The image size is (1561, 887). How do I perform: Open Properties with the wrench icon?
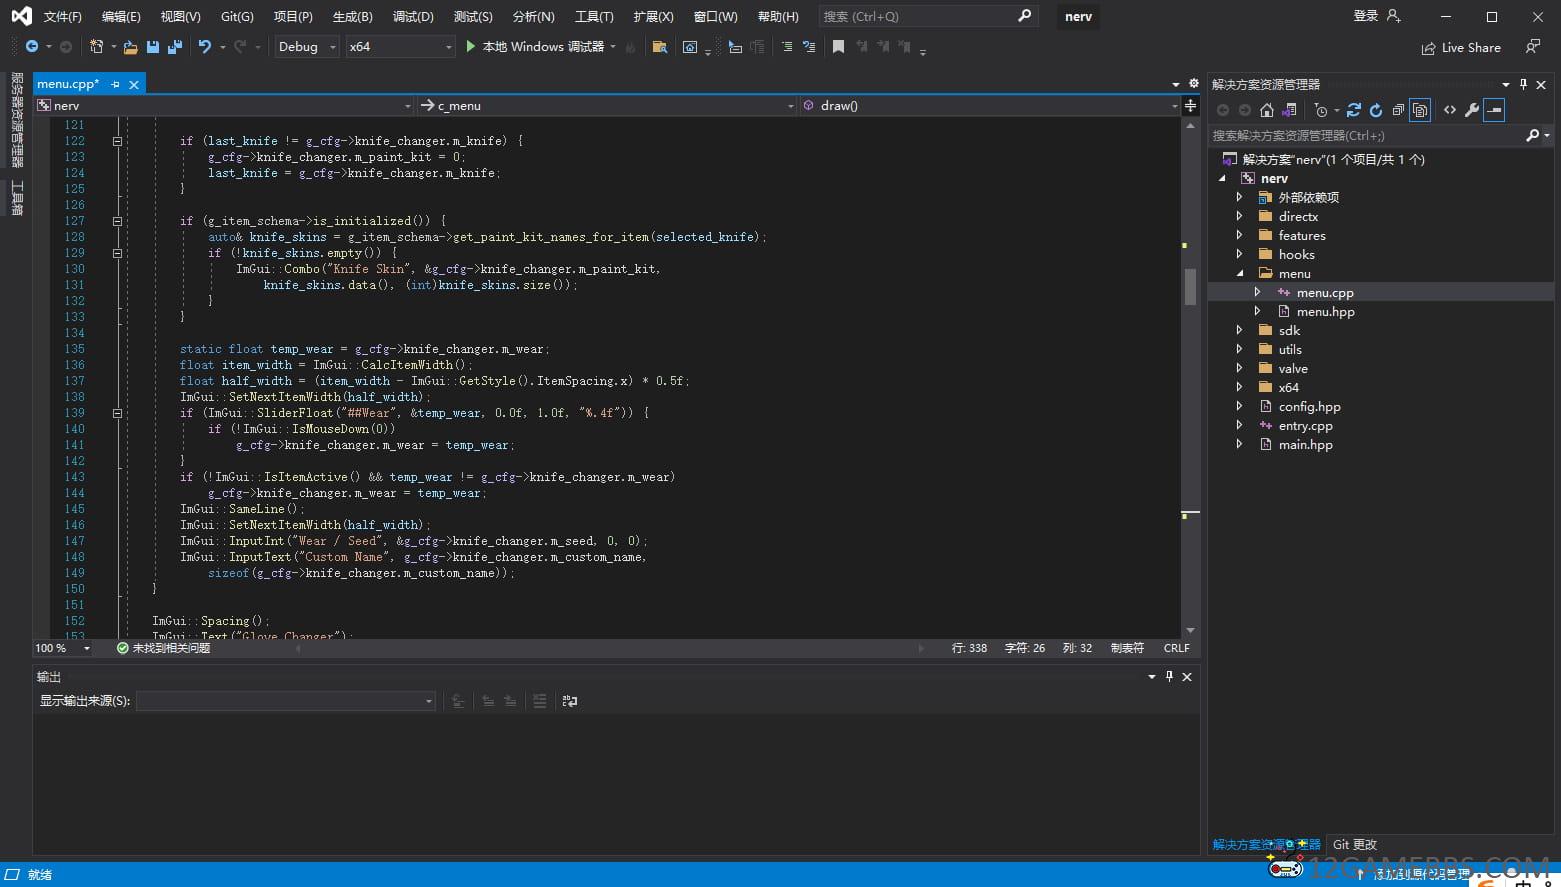click(x=1472, y=110)
